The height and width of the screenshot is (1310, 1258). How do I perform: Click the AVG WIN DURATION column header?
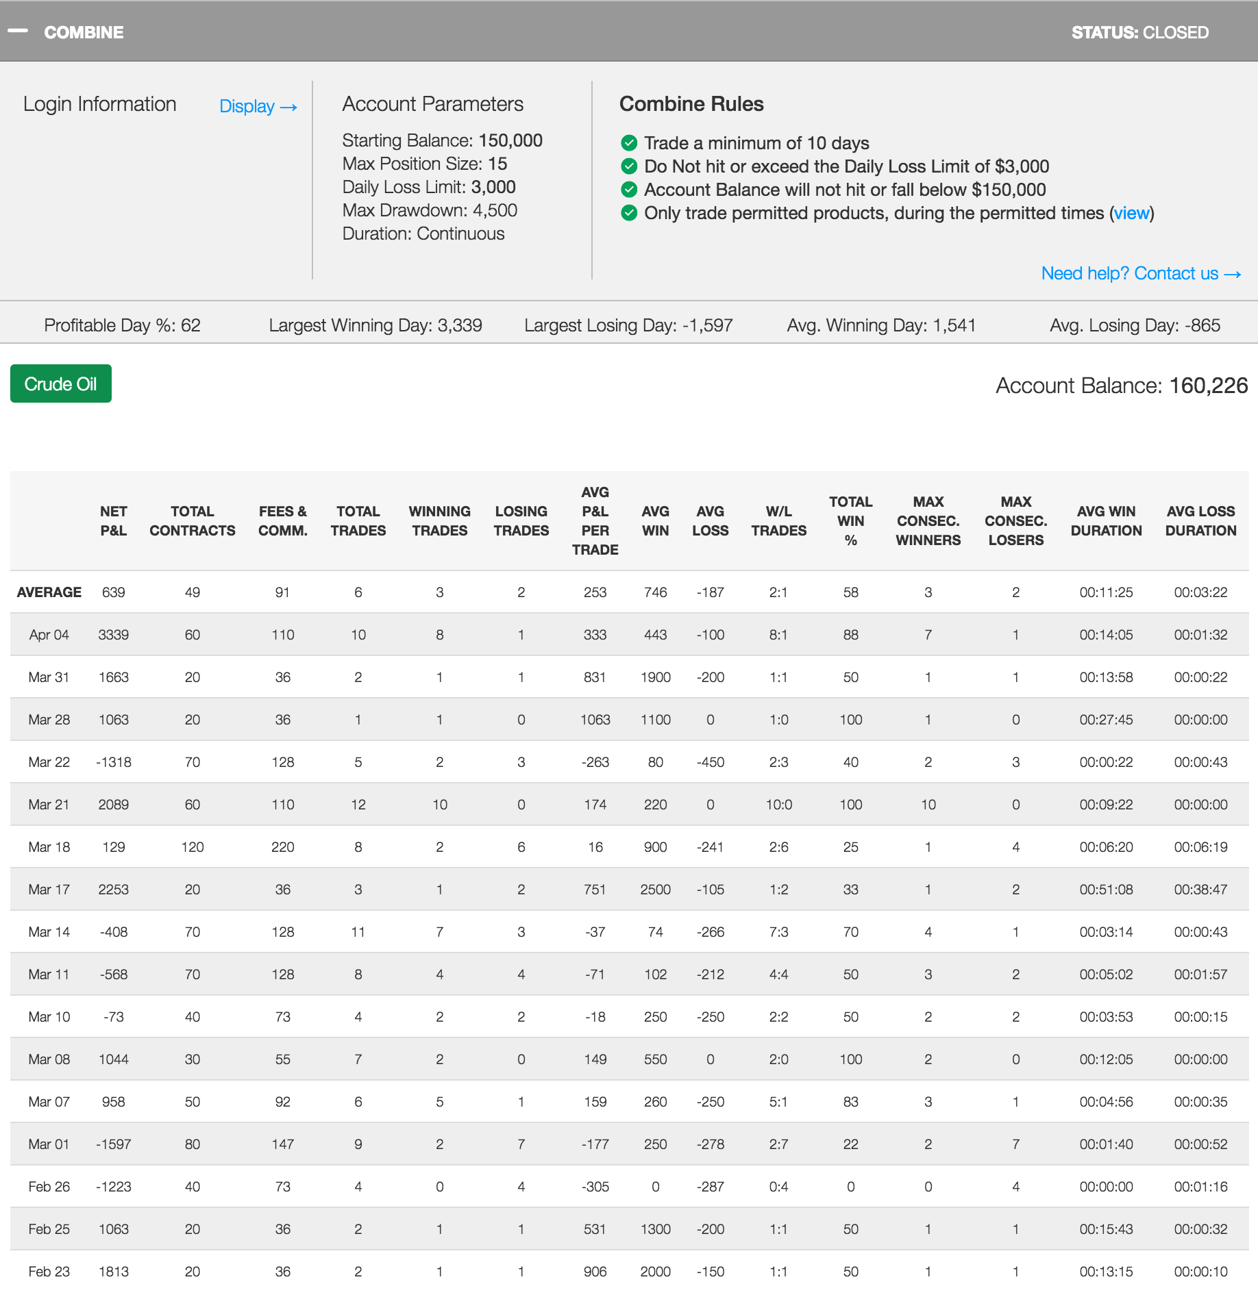(x=1106, y=521)
